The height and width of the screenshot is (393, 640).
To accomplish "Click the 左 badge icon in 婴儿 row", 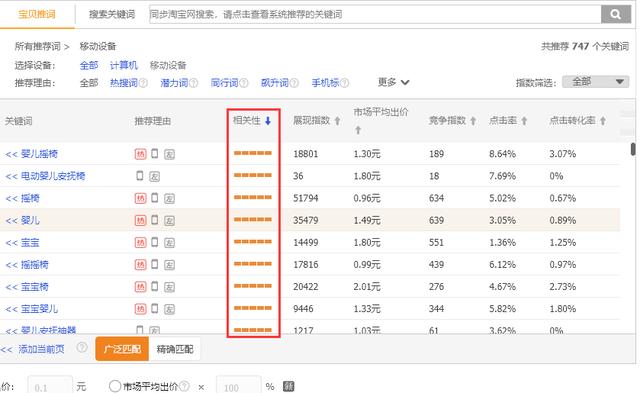I will 169,221.
